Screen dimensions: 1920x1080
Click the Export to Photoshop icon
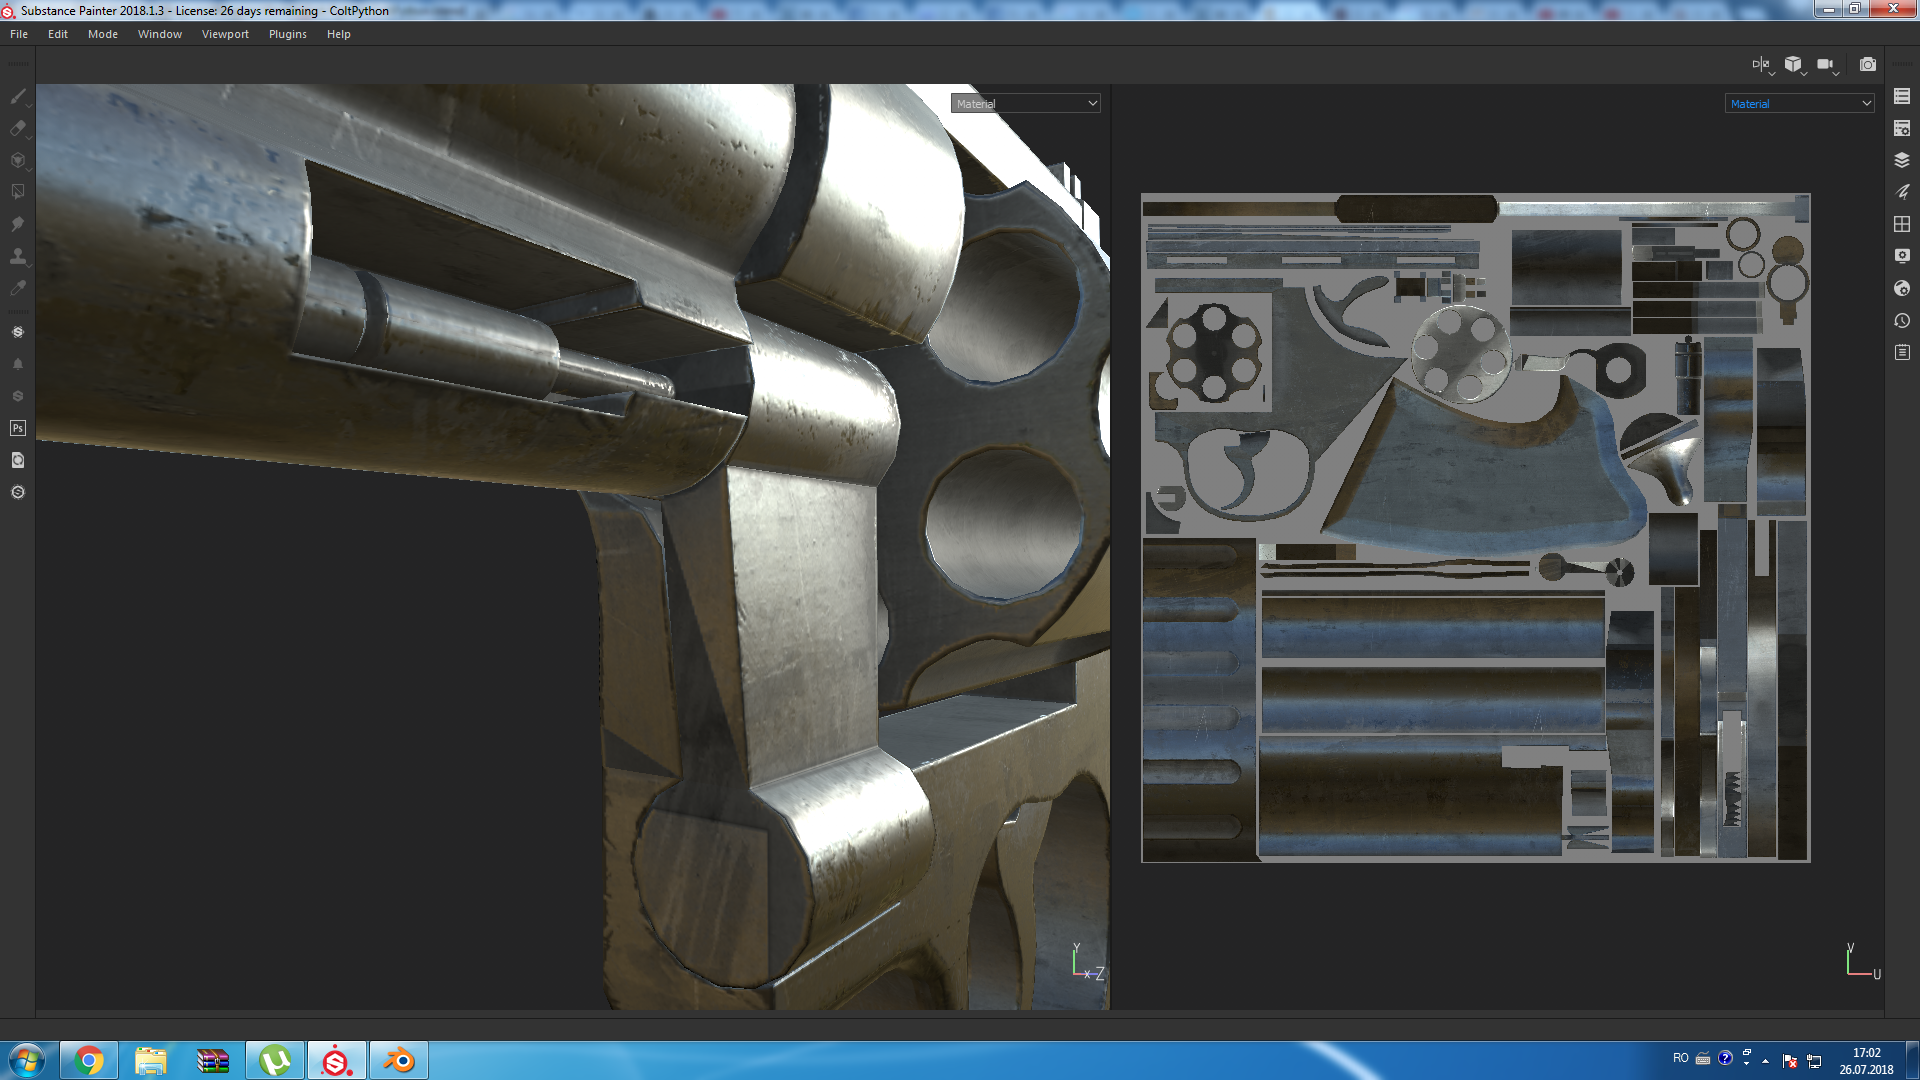point(18,428)
